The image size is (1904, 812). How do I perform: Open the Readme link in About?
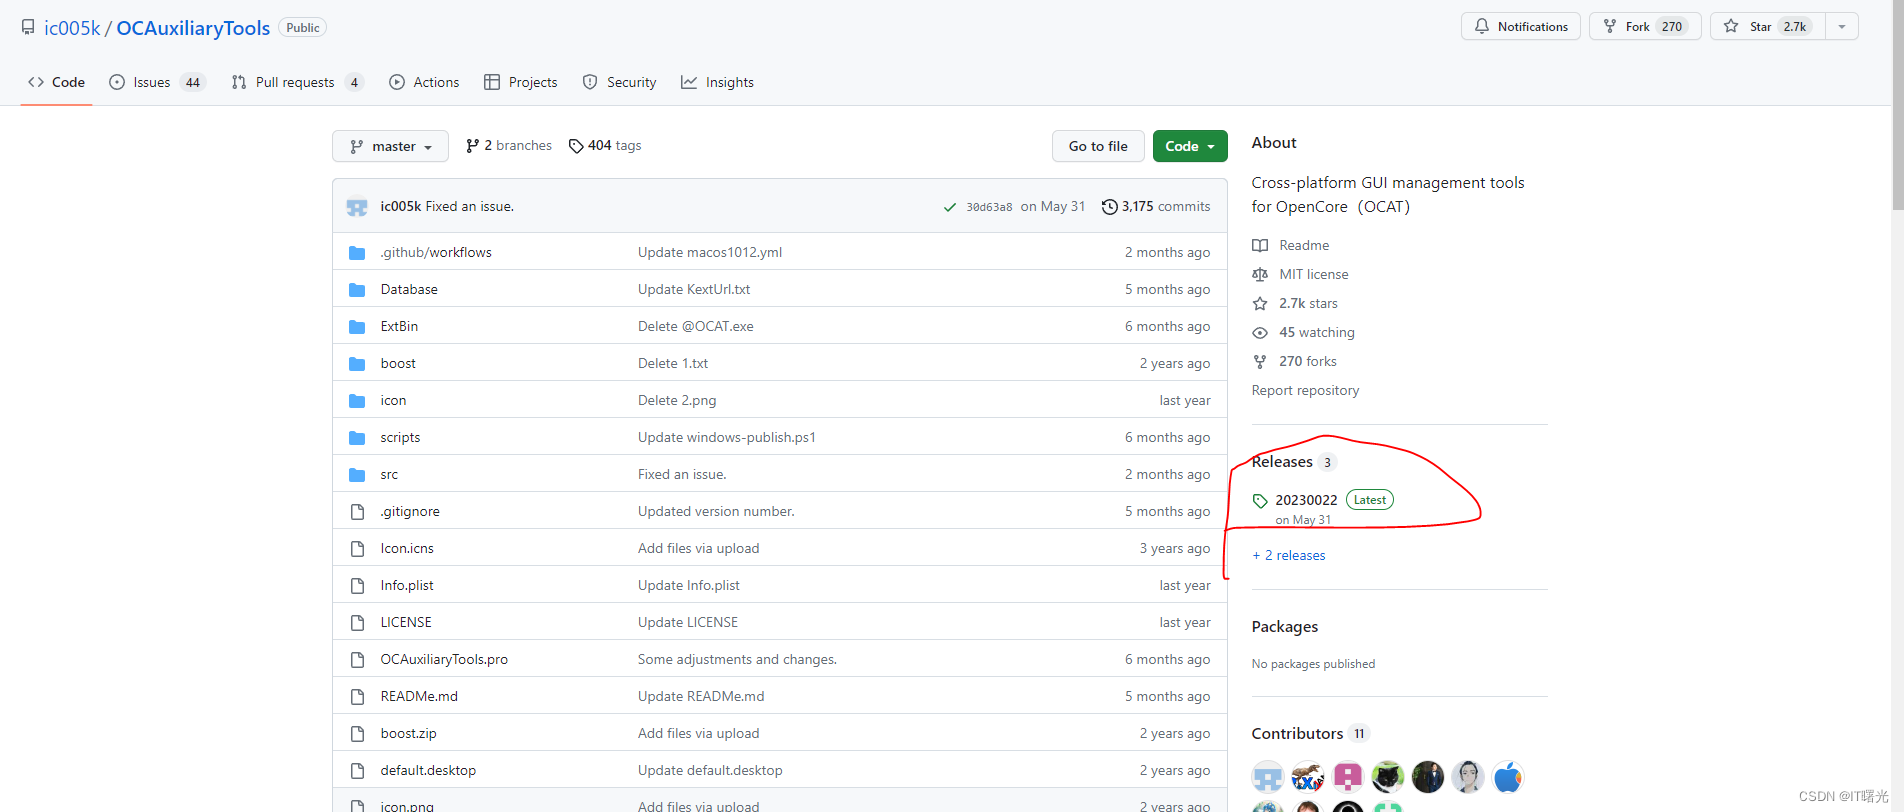click(x=1291, y=245)
